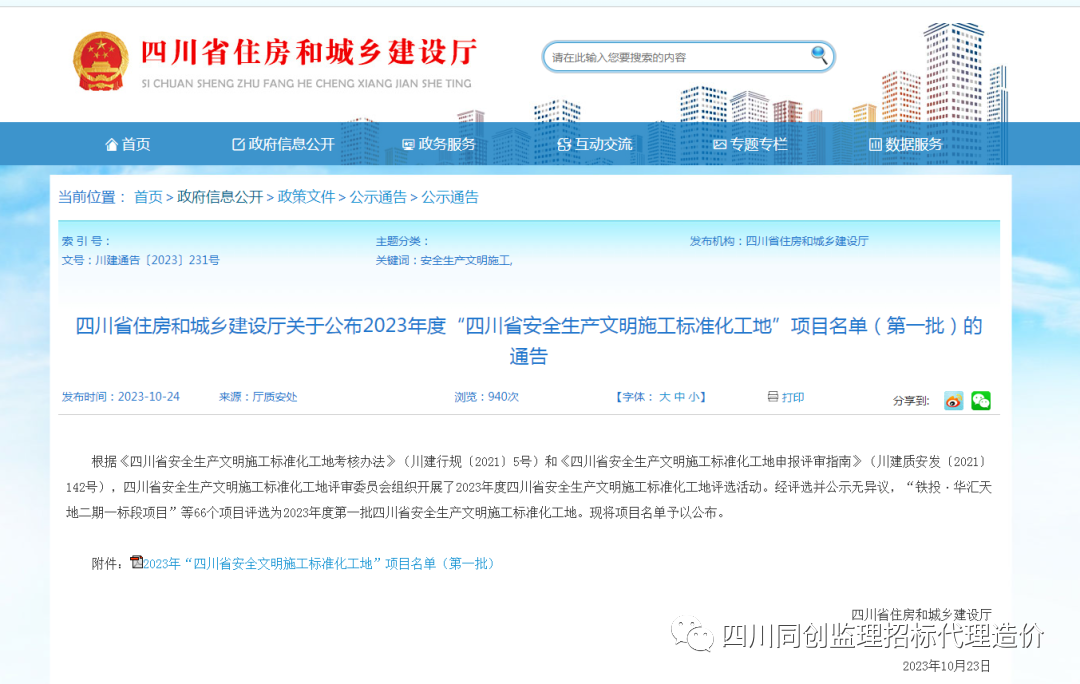Click the data service icon beside 数据服务
The width and height of the screenshot is (1080, 684).
pyautogui.click(x=875, y=143)
